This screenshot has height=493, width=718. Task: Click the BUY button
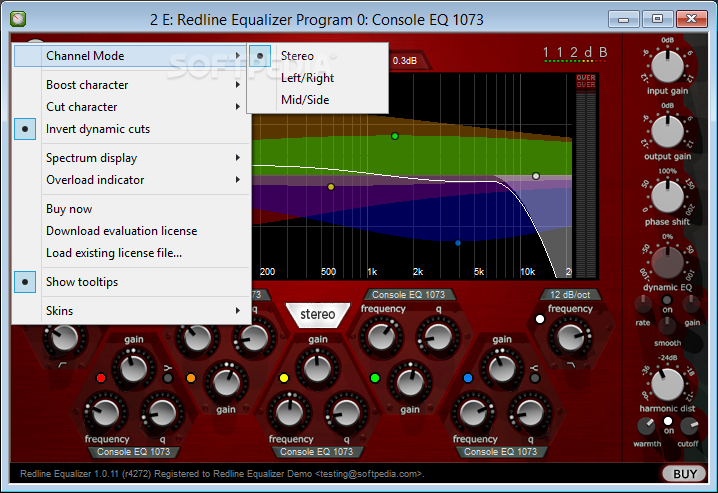click(x=684, y=474)
